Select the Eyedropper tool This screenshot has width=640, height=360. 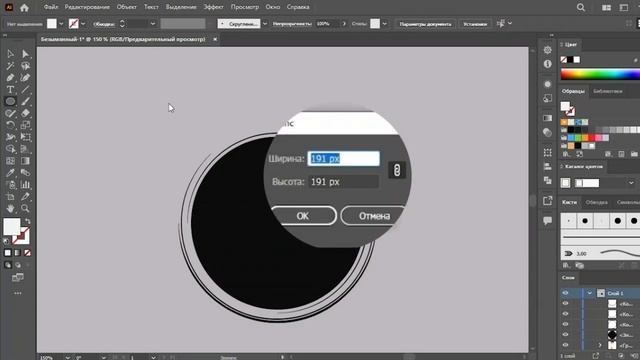pyautogui.click(x=10, y=173)
